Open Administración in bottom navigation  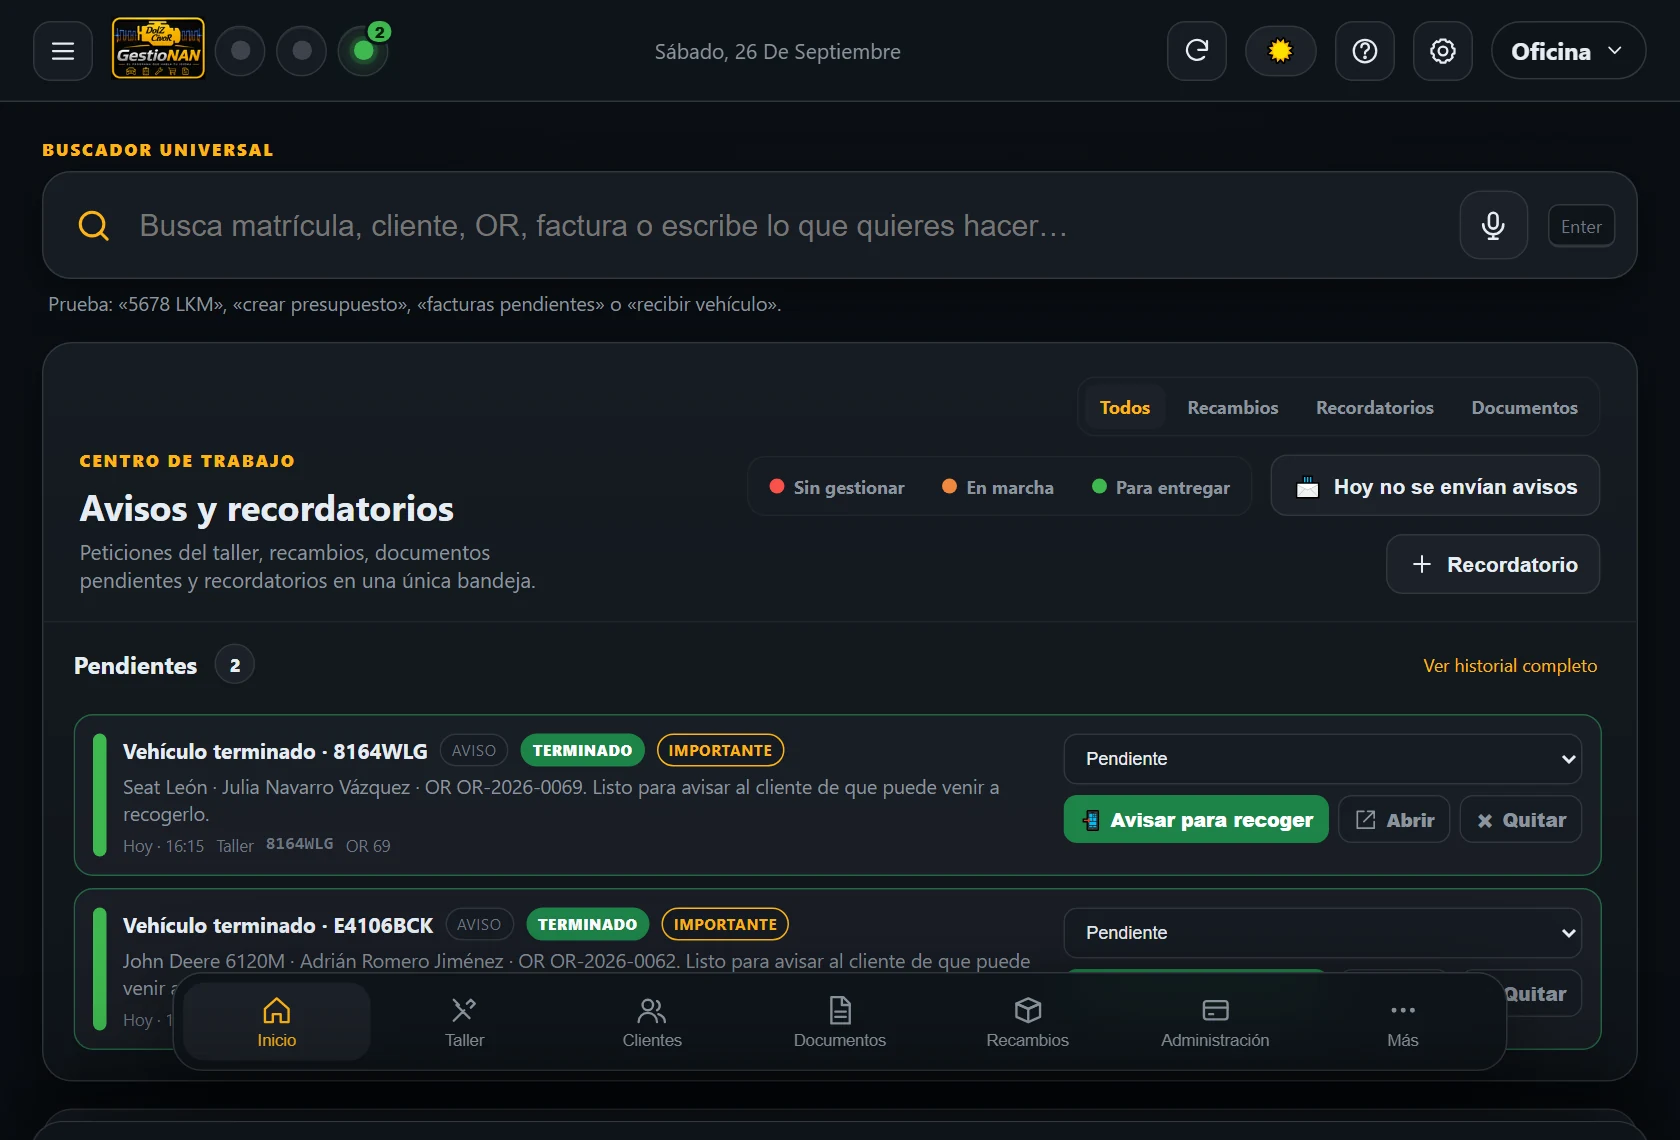pyautogui.click(x=1215, y=1022)
